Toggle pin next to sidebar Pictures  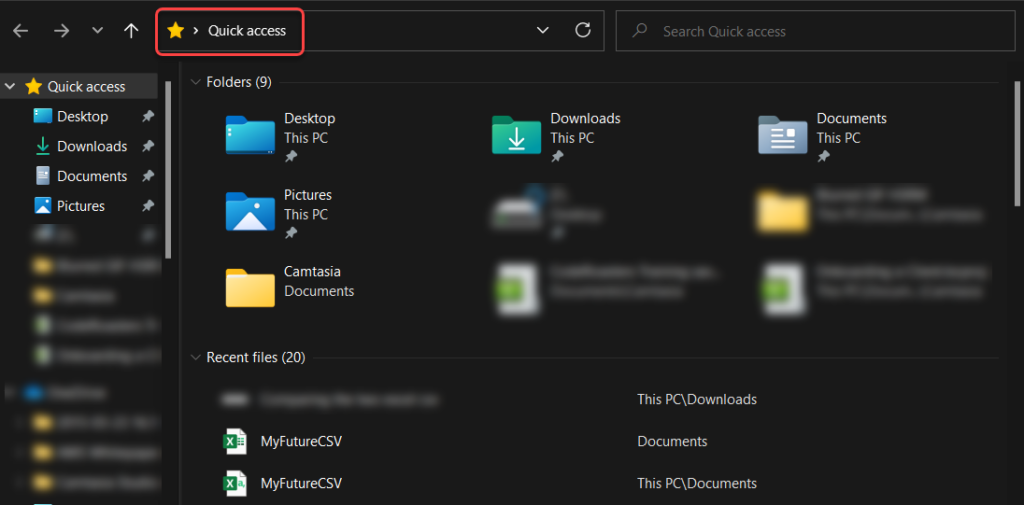coord(148,206)
